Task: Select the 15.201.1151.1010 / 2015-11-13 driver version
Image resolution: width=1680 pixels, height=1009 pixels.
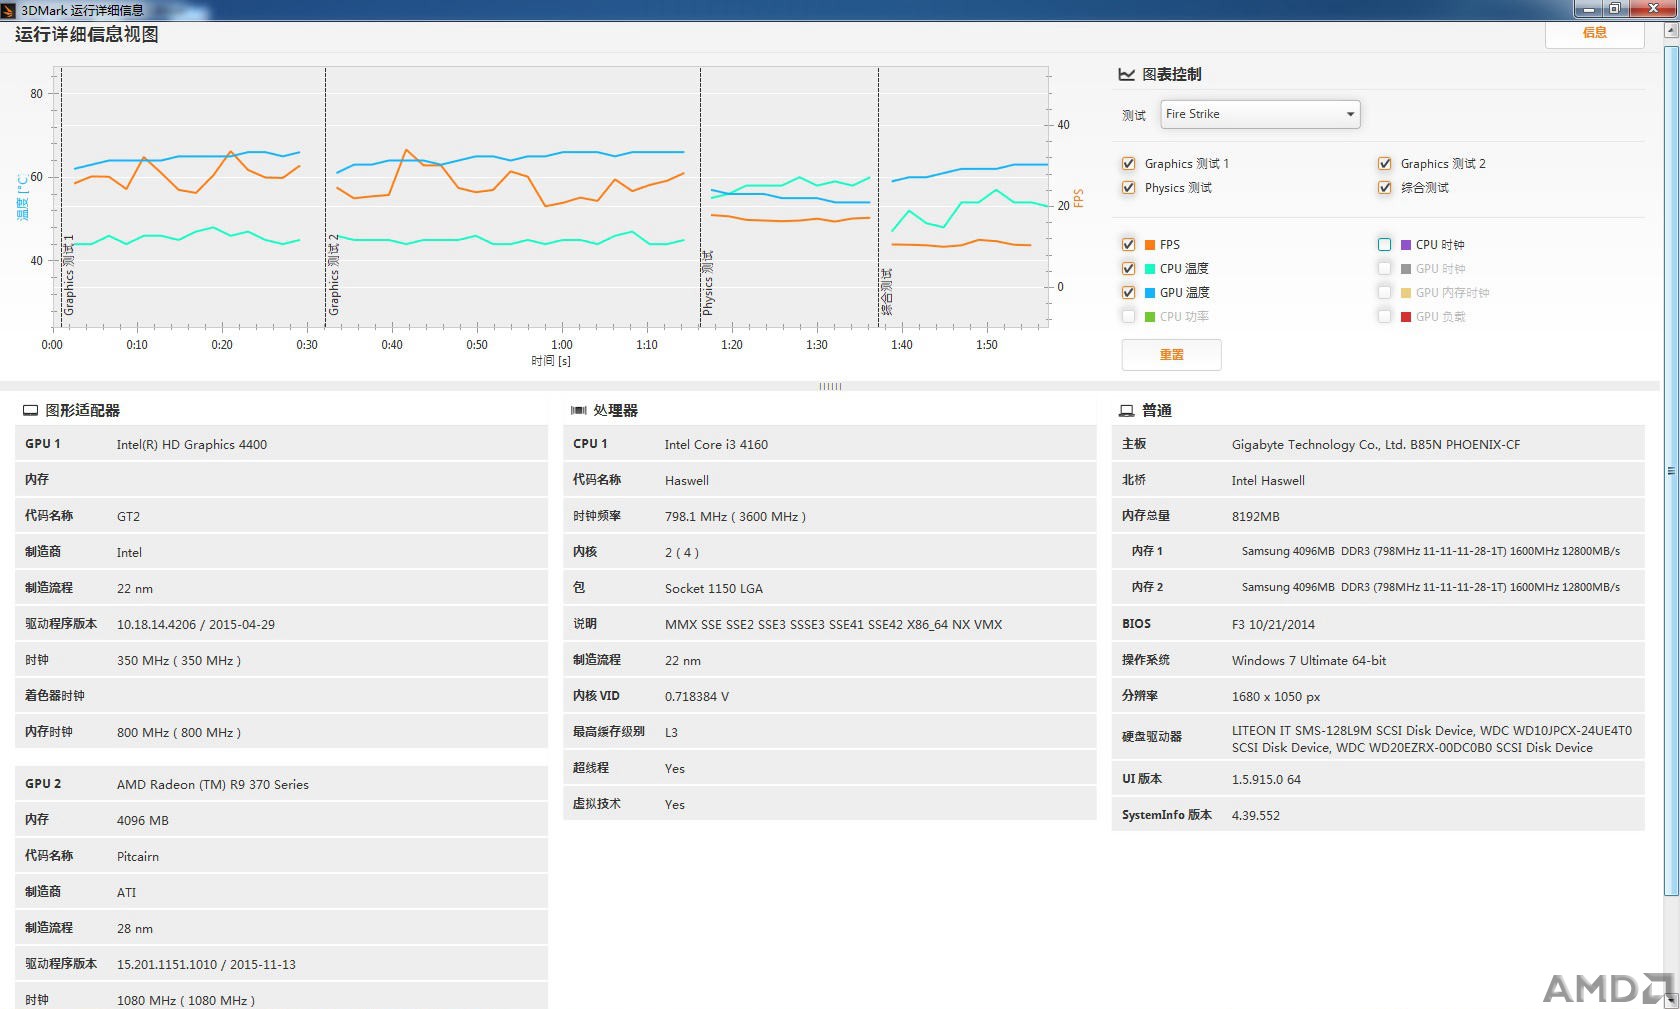Action: [206, 965]
